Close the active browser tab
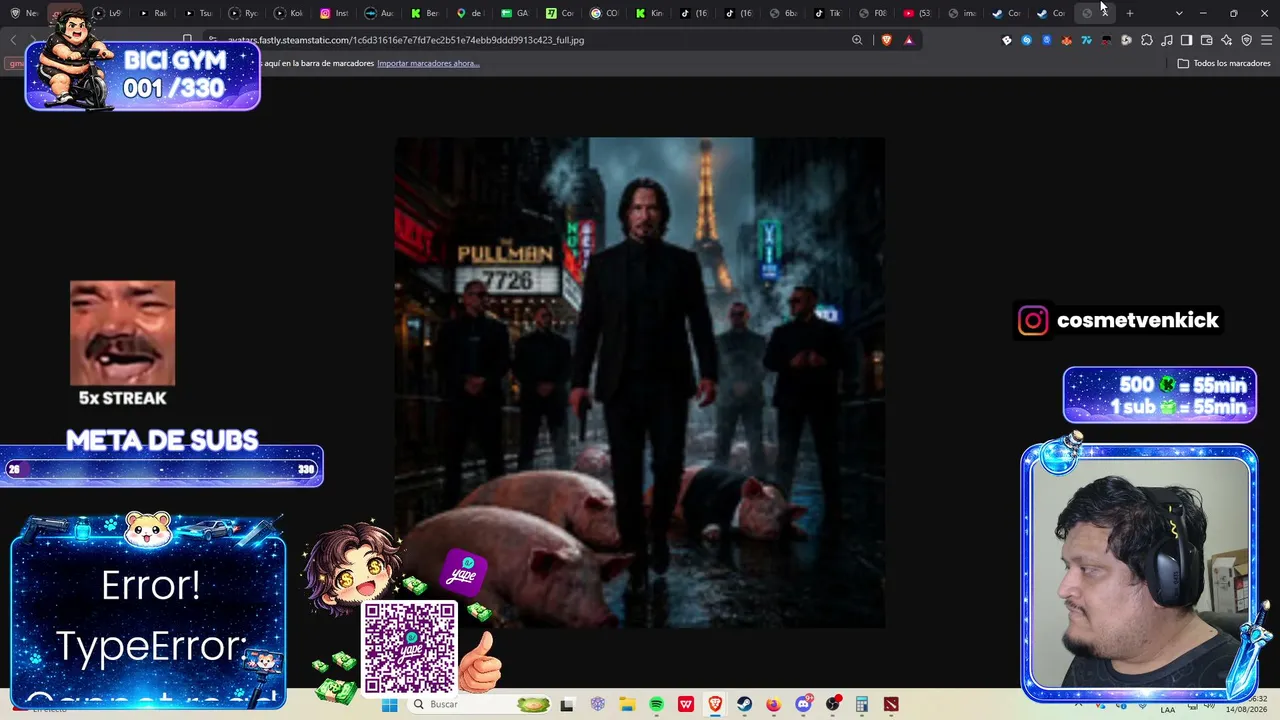 [x=1104, y=13]
